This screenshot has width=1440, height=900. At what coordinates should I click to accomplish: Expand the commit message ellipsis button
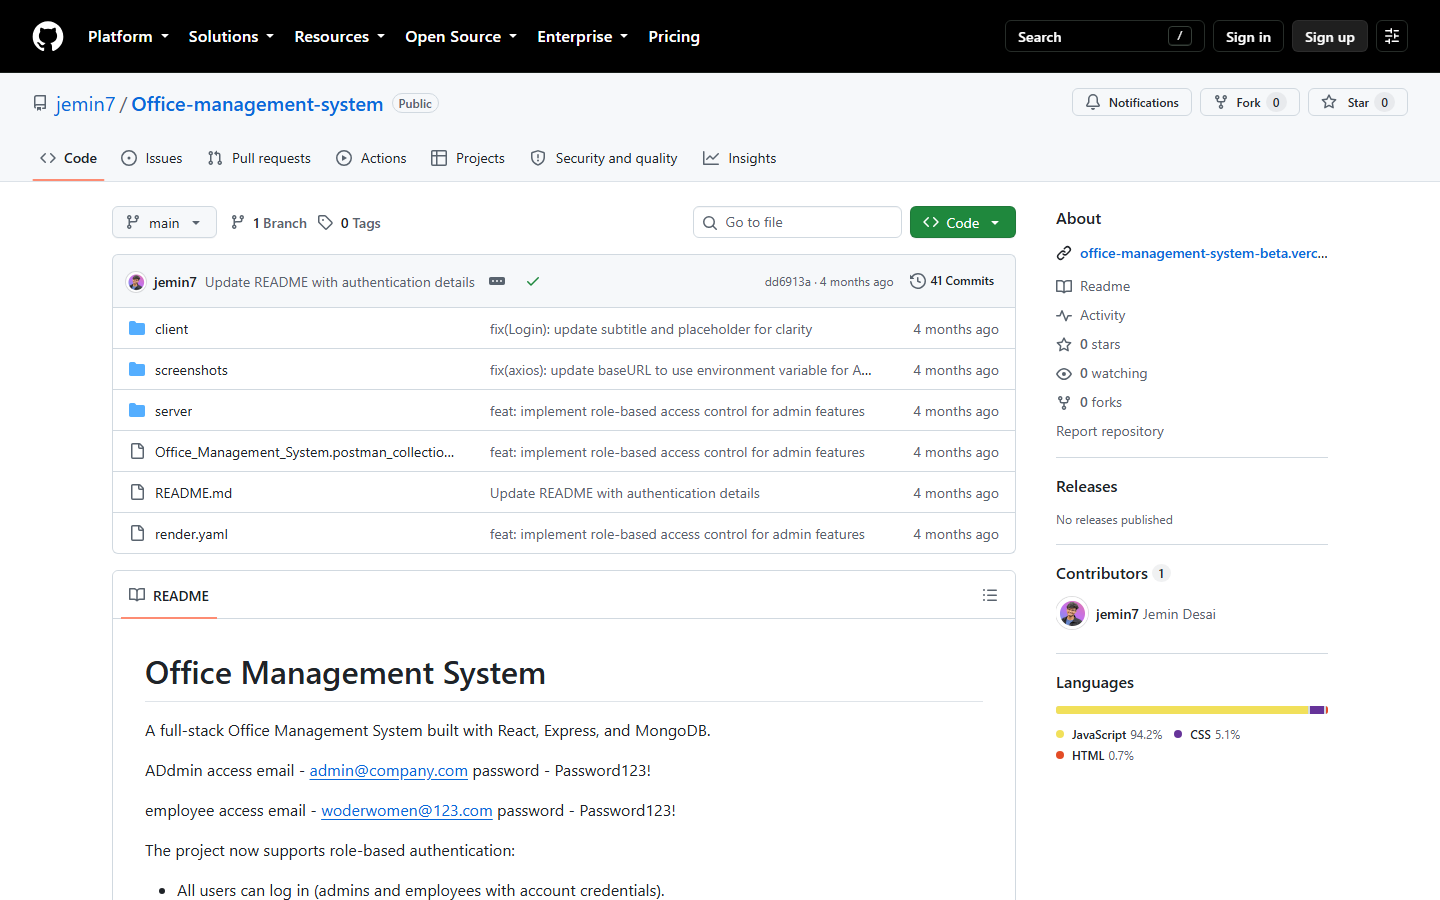point(497,282)
